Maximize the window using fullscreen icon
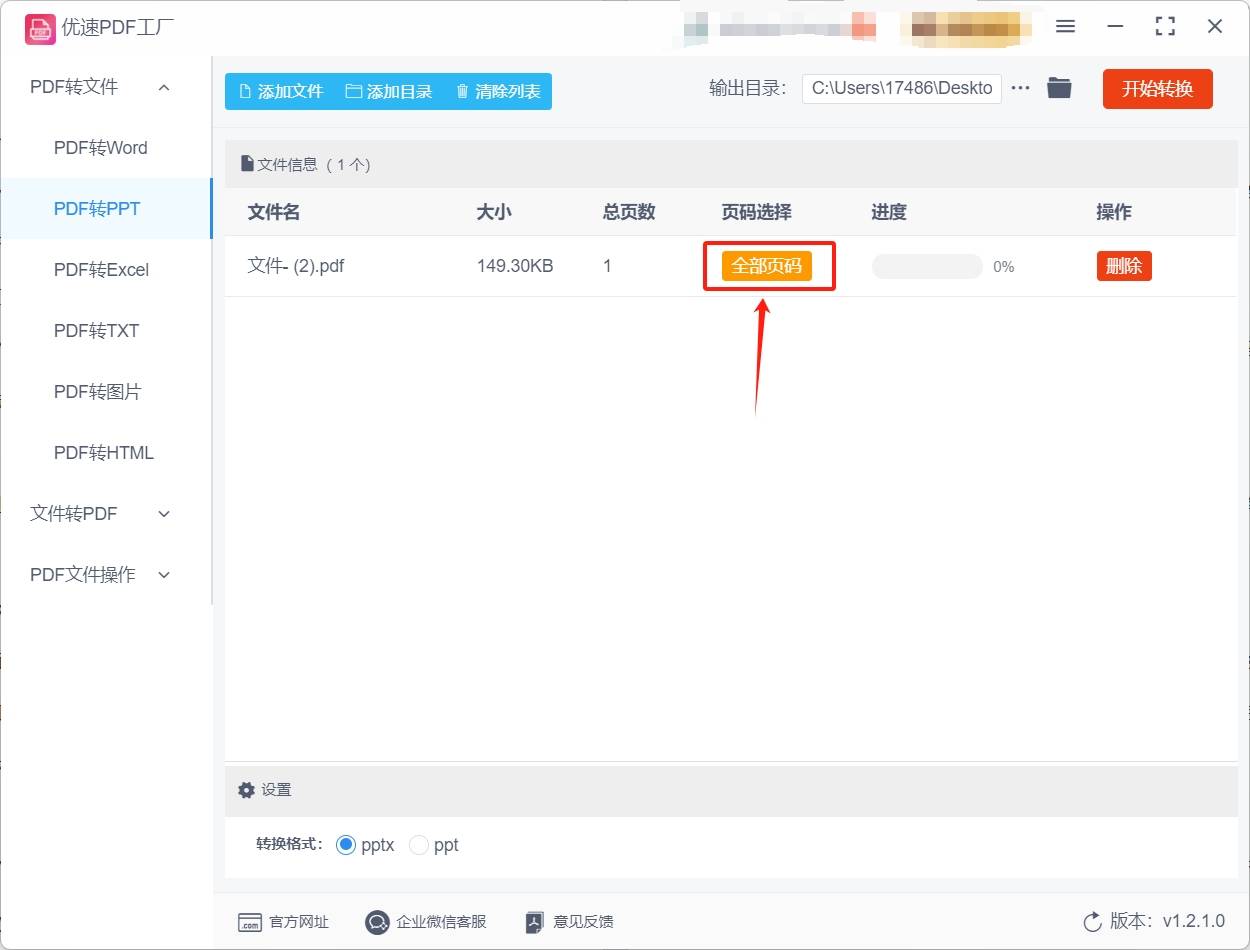This screenshot has height=950, width=1250. 1165,27
